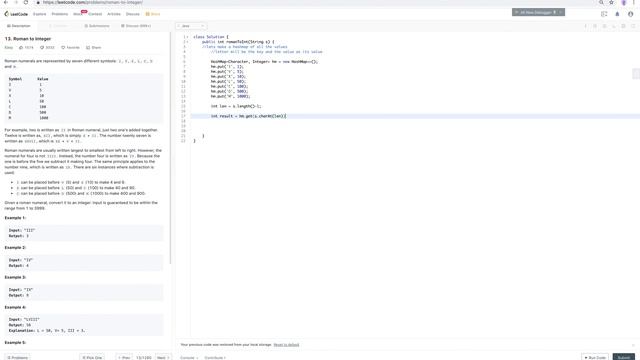Click the HashMap declaration code line
Viewport: 640px width, 360px height.
[264, 62]
